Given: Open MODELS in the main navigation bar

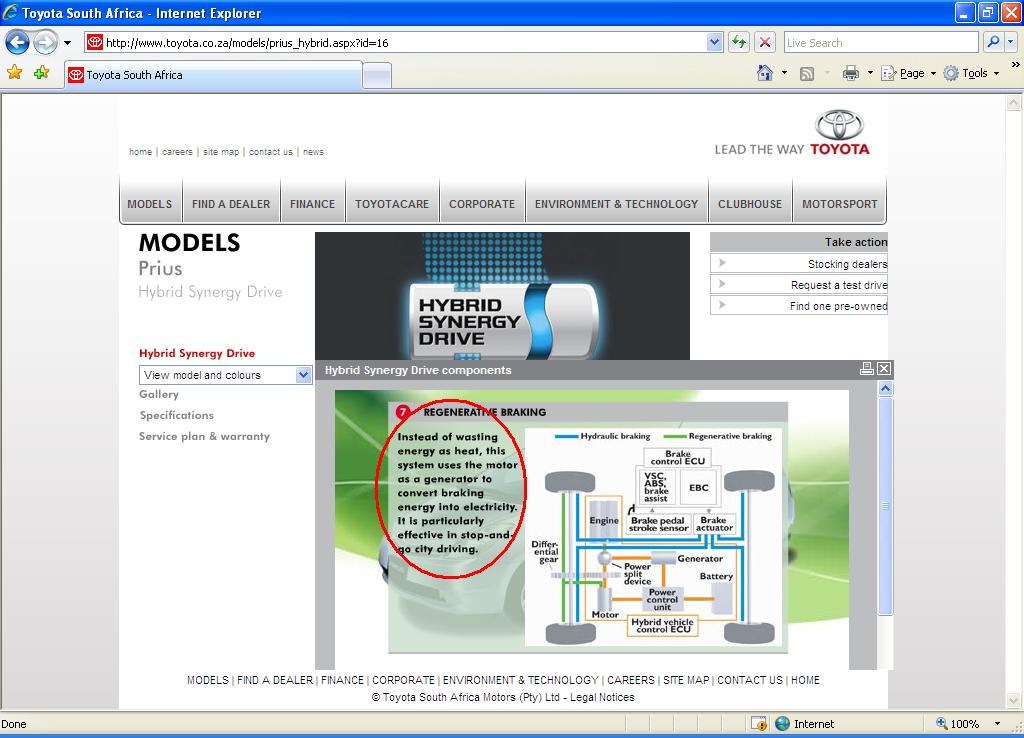Looking at the screenshot, I should pyautogui.click(x=150, y=204).
